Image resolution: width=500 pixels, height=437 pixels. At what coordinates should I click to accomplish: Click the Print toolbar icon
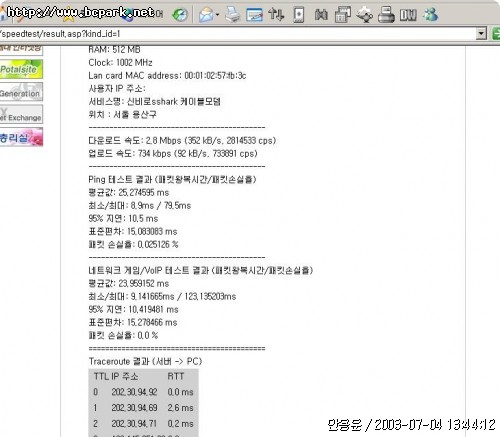[232, 15]
